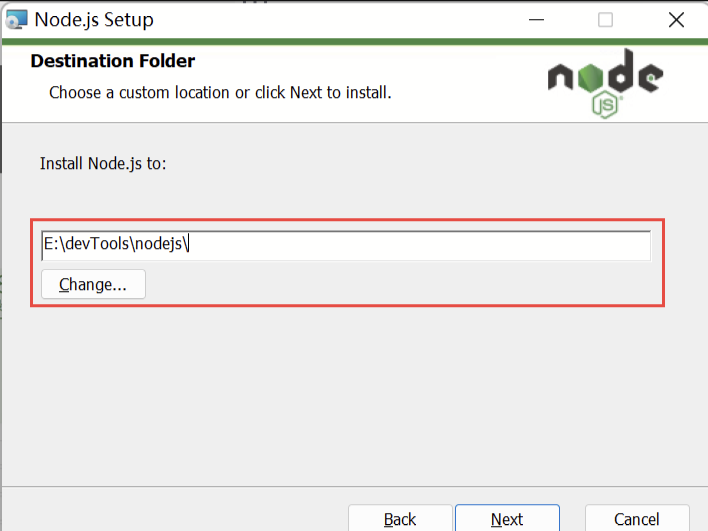The width and height of the screenshot is (708, 531).
Task: Click the green JS hexagon badge
Action: point(604,104)
